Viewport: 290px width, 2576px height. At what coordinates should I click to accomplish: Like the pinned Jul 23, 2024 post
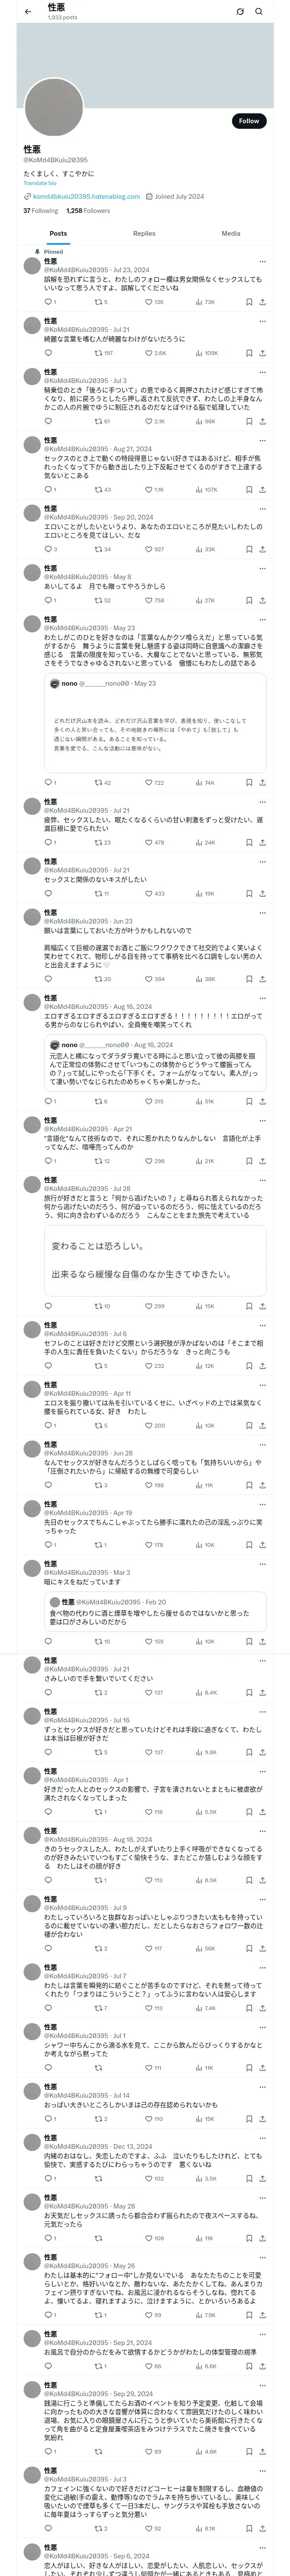tap(149, 301)
